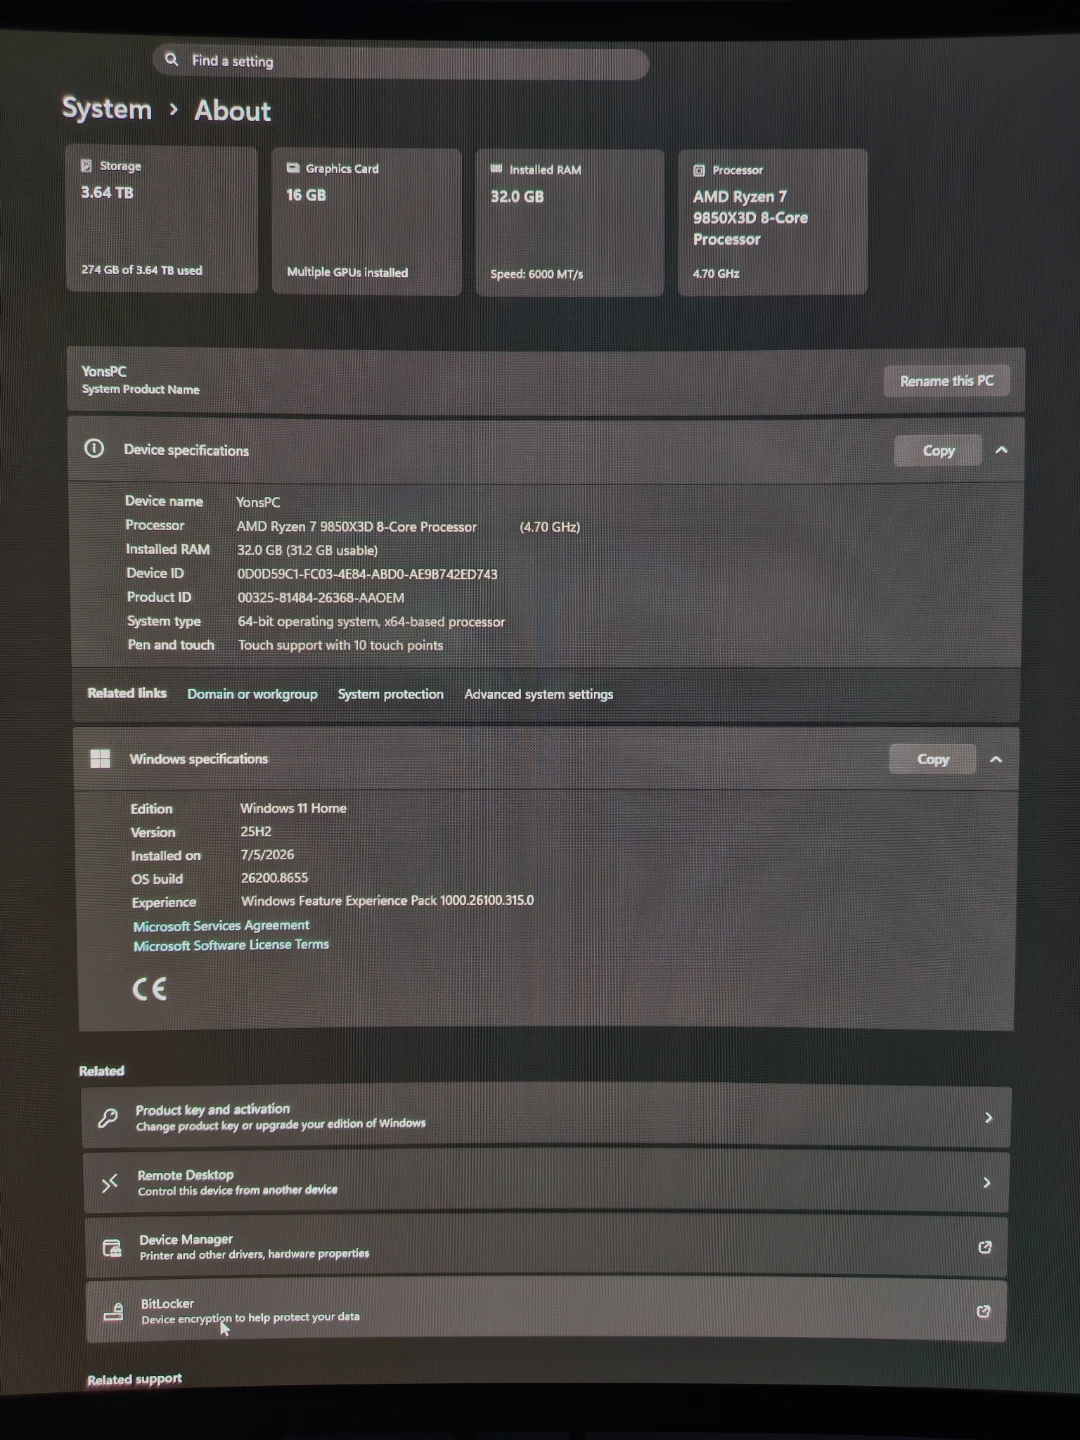
Task: Click the About page title
Action: (233, 111)
